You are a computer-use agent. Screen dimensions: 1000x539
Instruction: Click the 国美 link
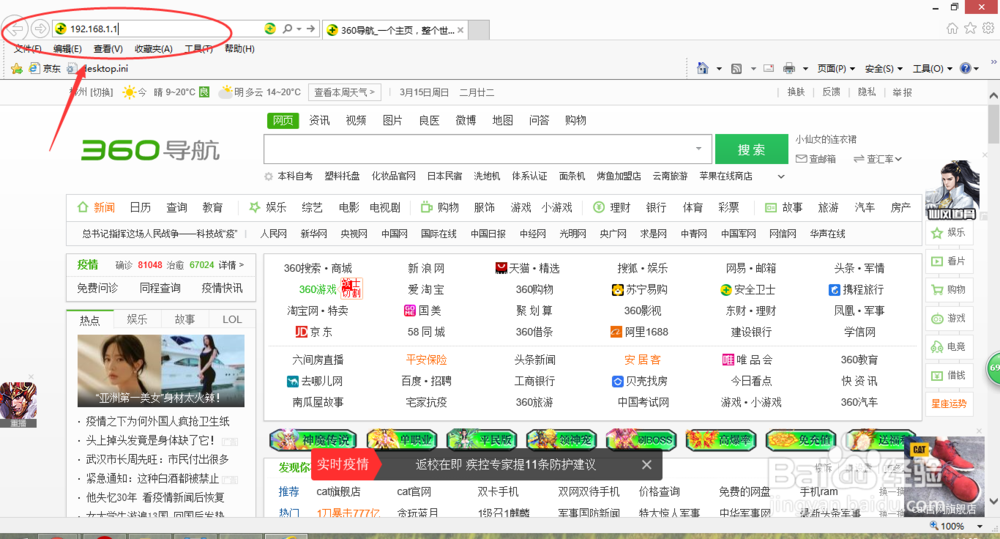[423, 311]
